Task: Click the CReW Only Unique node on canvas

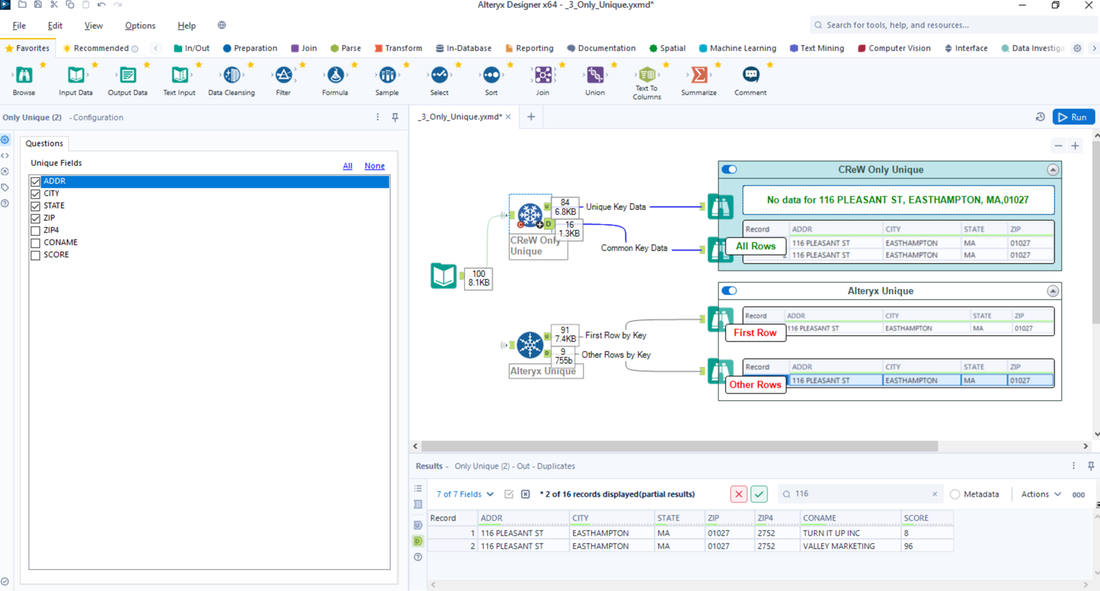Action: tap(530, 214)
